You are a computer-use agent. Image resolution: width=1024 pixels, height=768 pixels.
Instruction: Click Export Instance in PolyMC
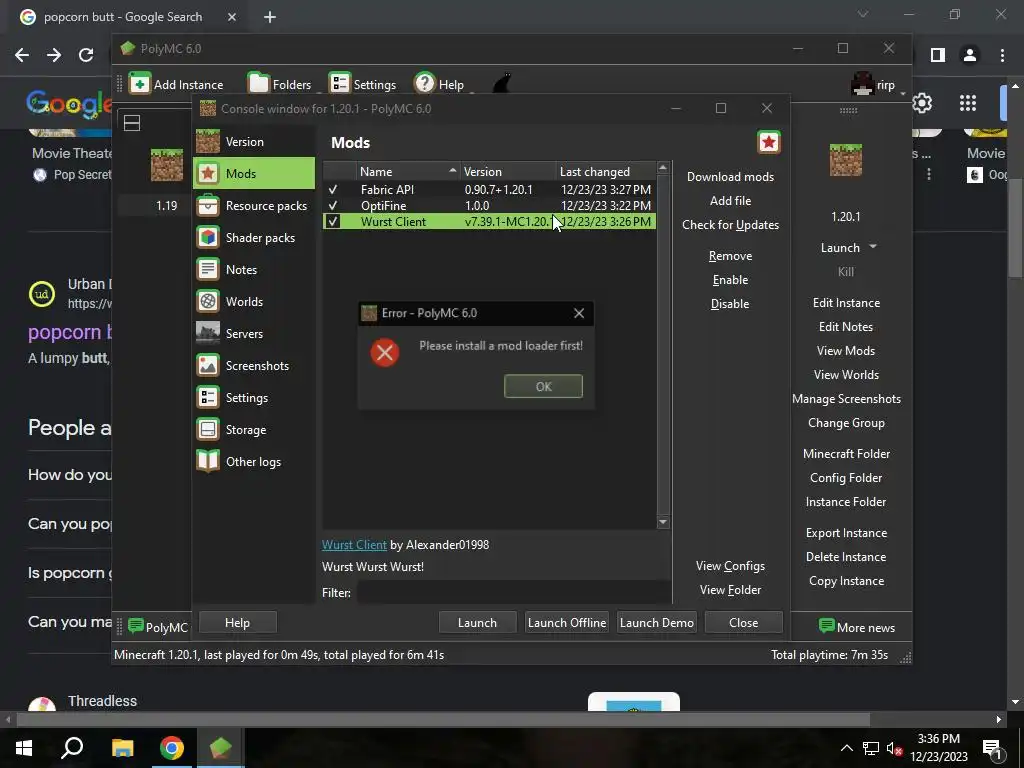click(846, 533)
